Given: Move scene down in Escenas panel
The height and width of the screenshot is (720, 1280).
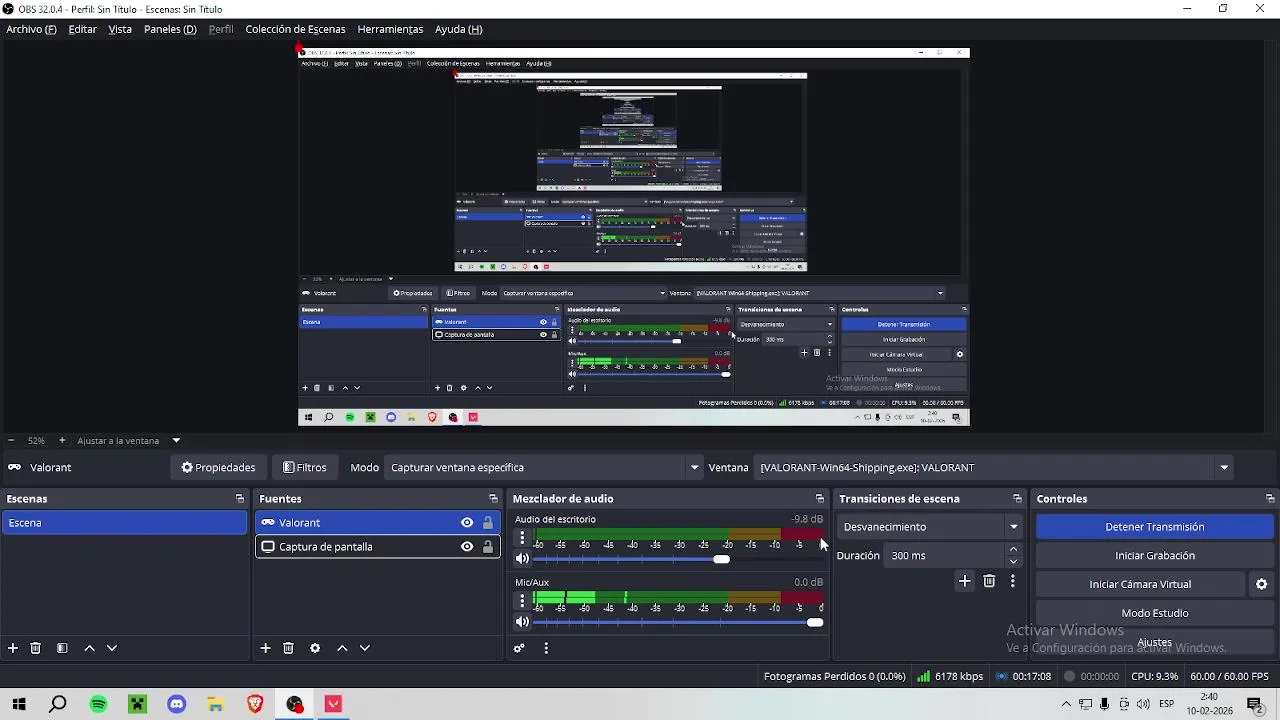Looking at the screenshot, I should pyautogui.click(x=112, y=648).
